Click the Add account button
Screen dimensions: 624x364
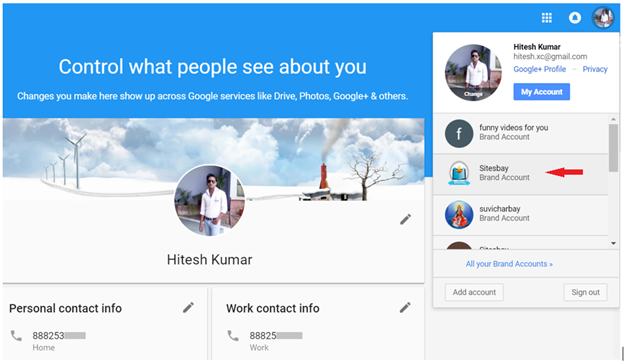[x=474, y=292]
